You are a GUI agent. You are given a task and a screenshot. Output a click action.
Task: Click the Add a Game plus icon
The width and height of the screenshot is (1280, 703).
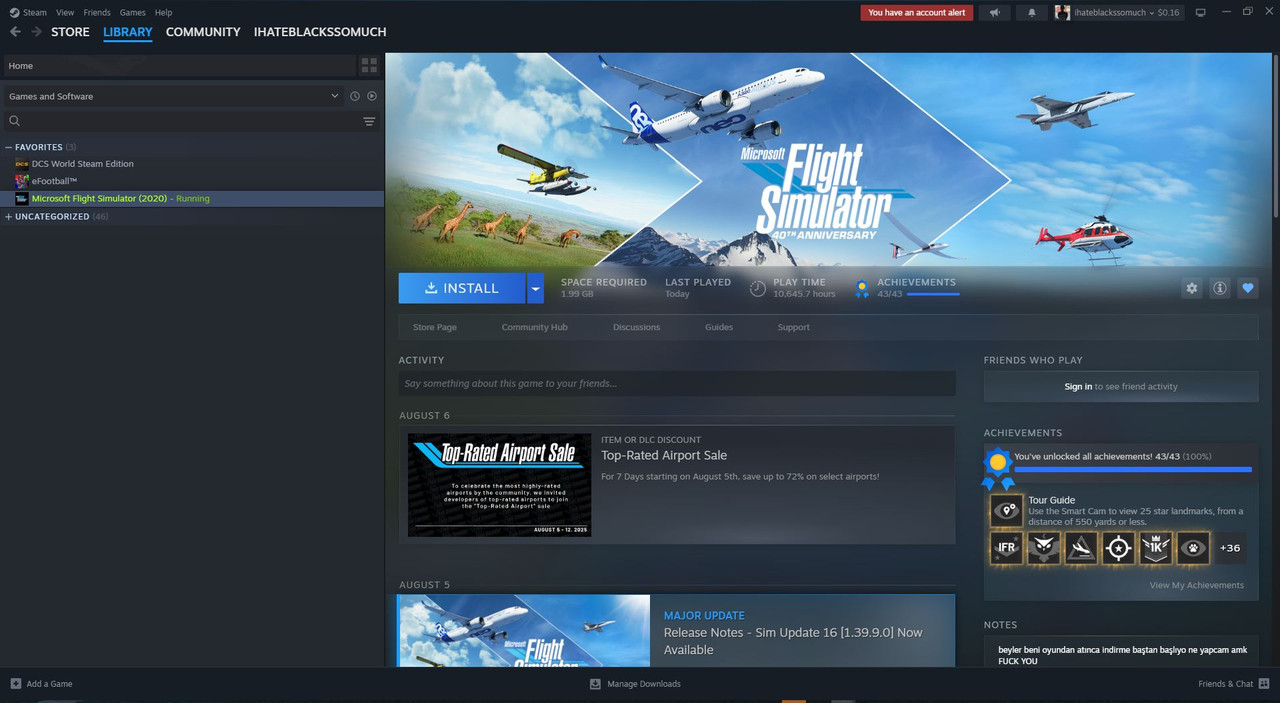15,684
